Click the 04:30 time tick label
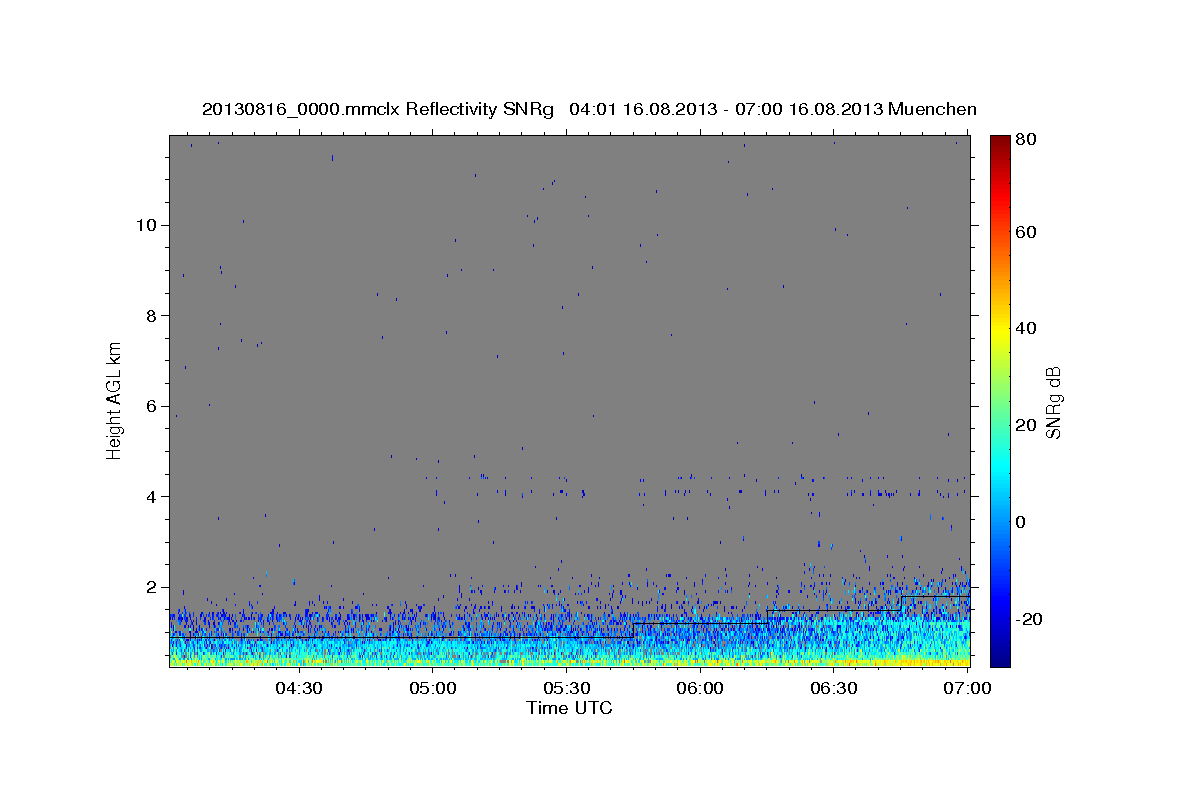 coord(298,688)
